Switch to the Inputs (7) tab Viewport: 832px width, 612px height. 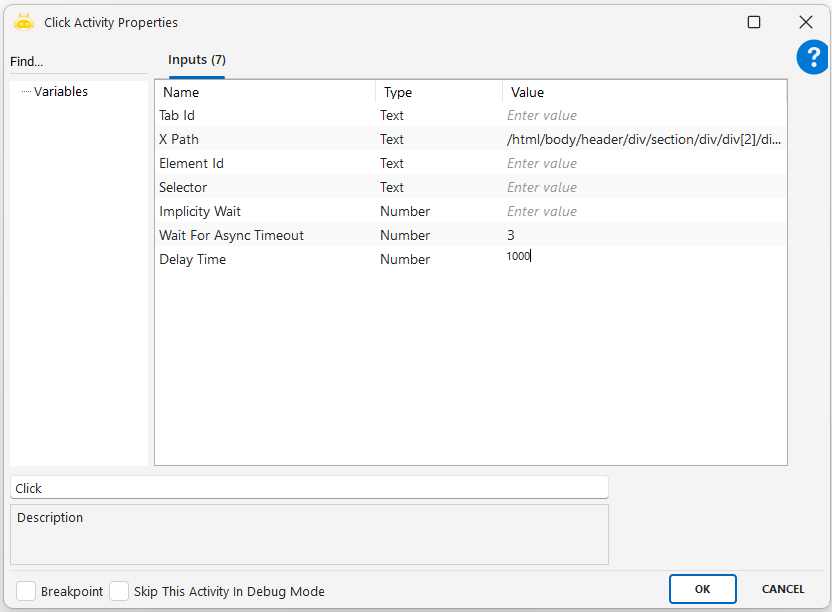click(196, 61)
